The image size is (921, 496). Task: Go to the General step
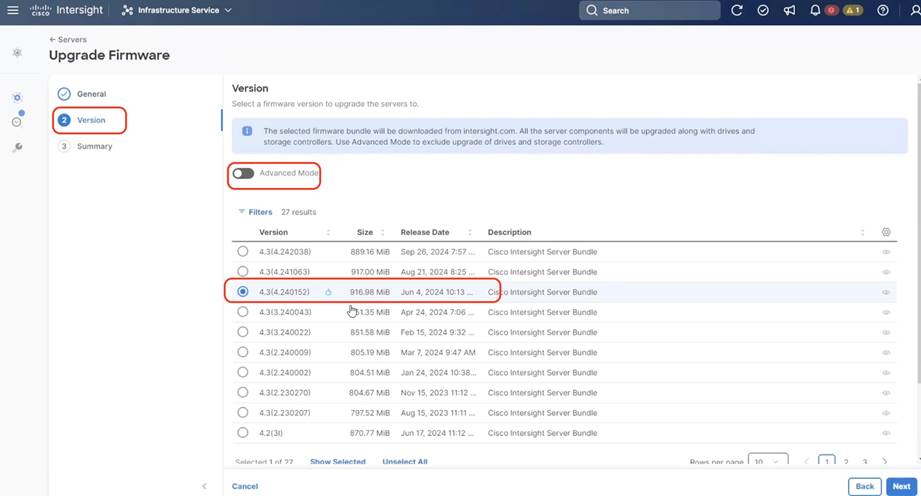(90, 94)
